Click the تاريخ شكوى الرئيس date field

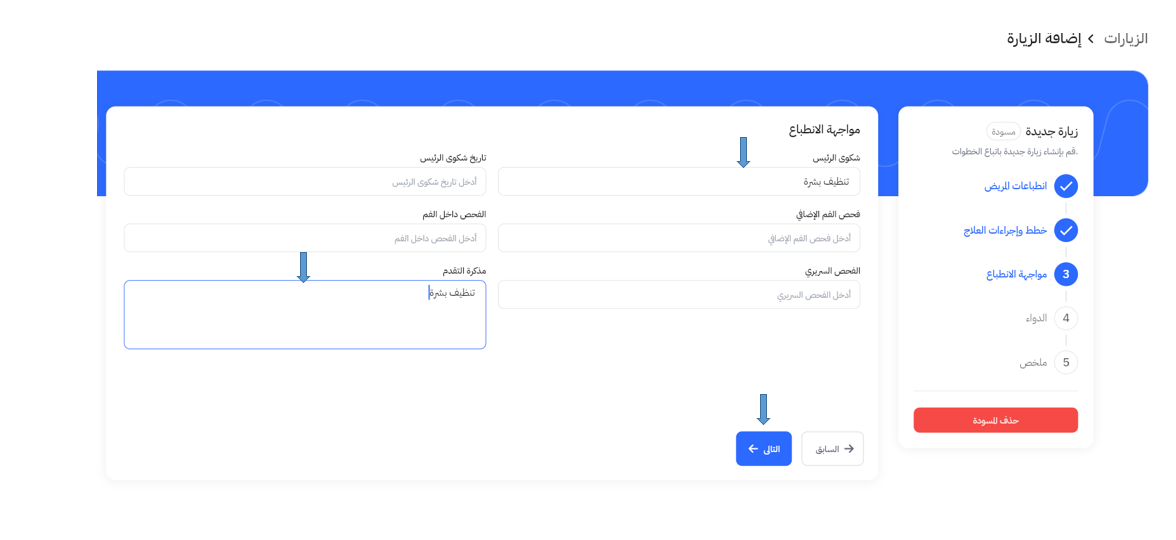[305, 182]
